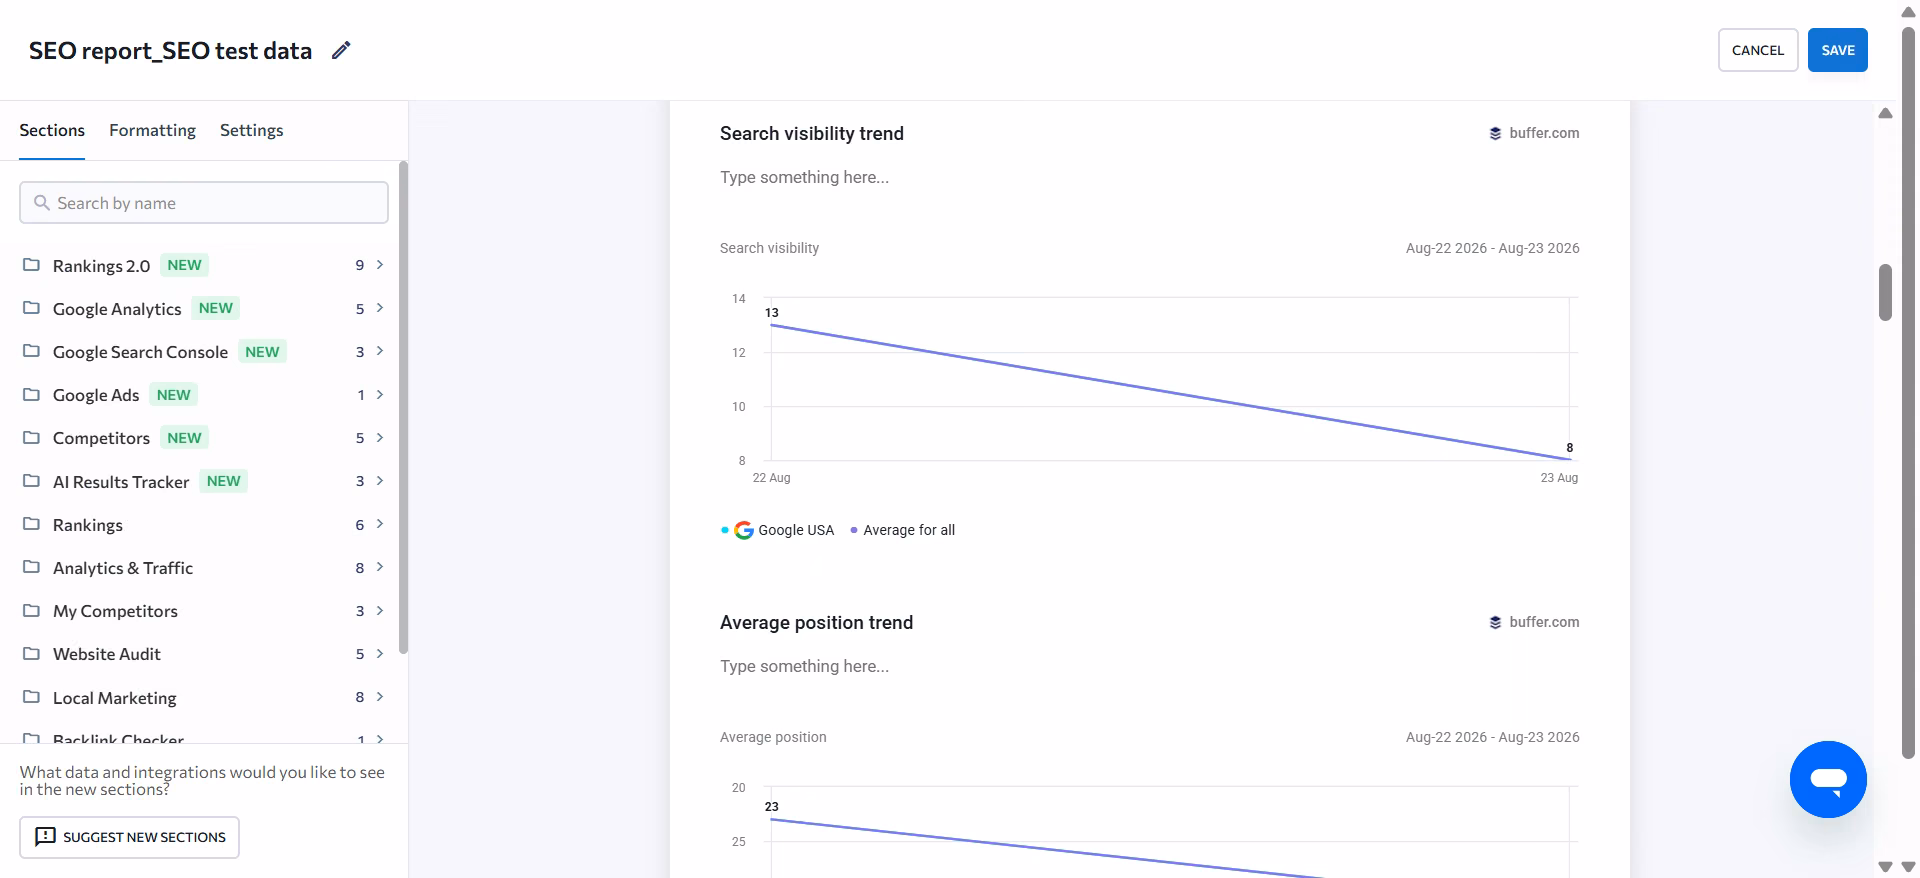Expand Competitors section chevron
Image resolution: width=1920 pixels, height=878 pixels.
(x=380, y=437)
